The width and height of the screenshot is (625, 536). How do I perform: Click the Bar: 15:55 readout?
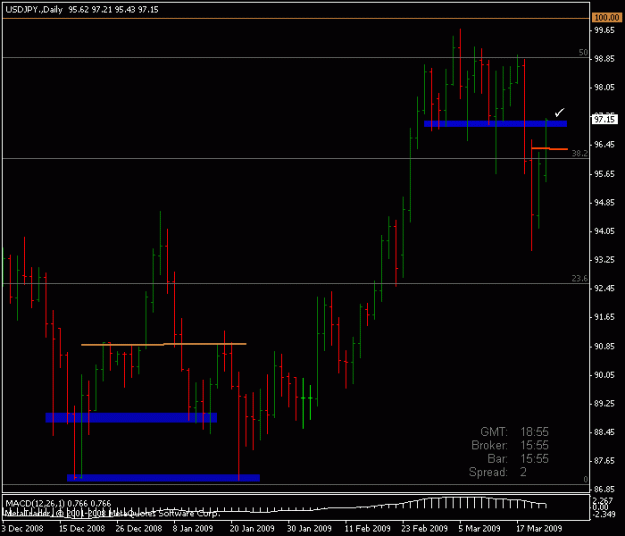(x=518, y=459)
